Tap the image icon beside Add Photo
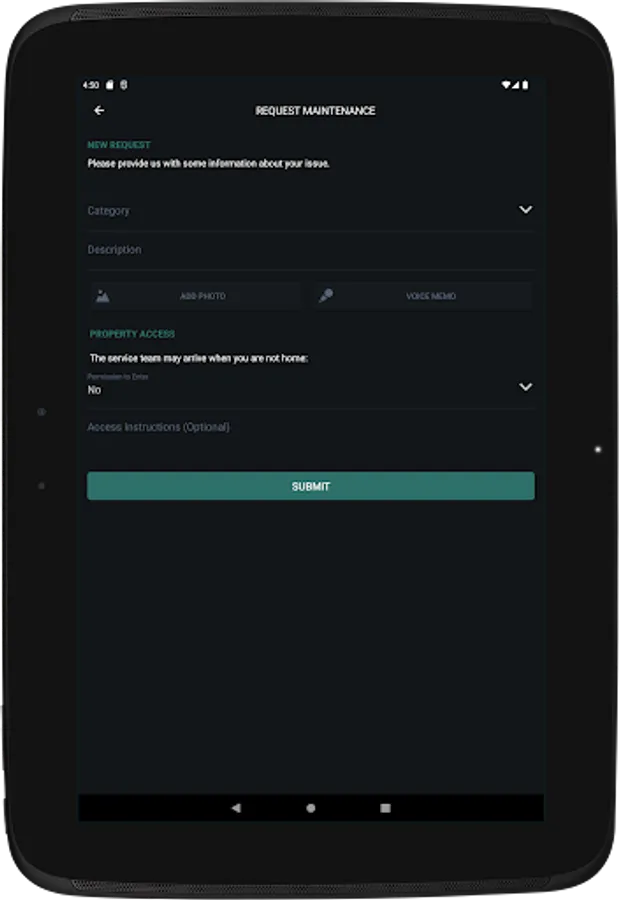This screenshot has width=619, height=900. point(102,296)
